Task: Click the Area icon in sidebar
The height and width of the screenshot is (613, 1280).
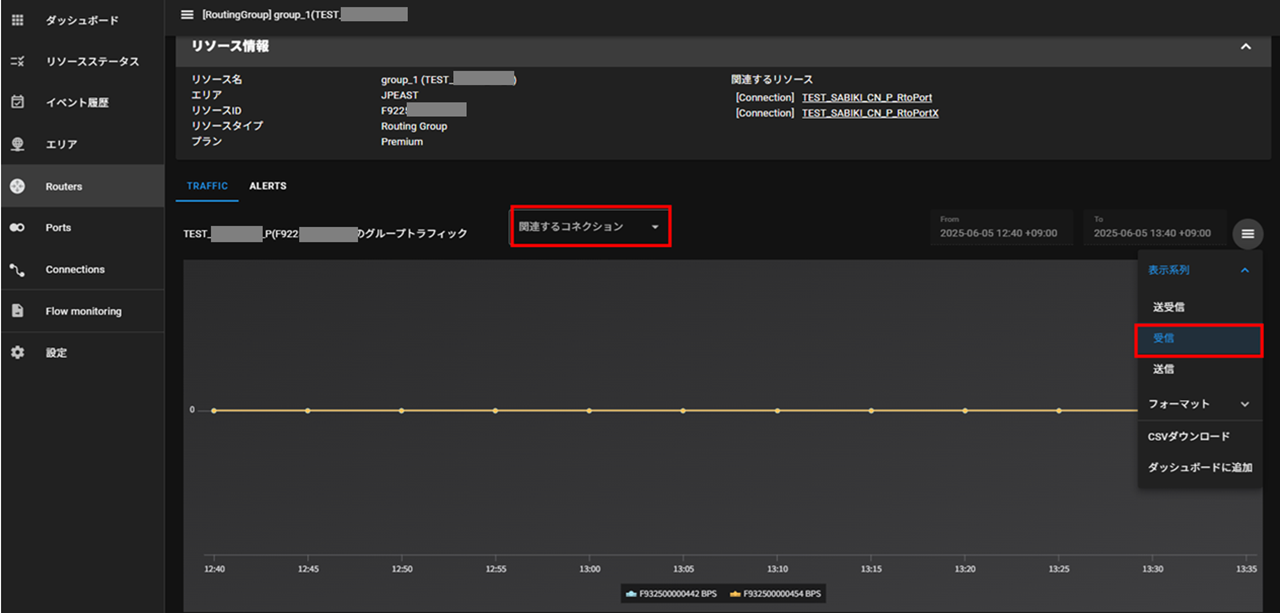Action: pos(17,144)
